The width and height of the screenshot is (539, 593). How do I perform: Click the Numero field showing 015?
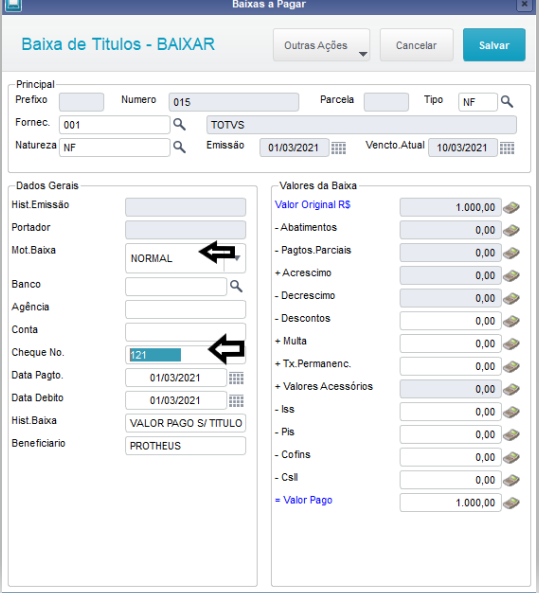234,102
